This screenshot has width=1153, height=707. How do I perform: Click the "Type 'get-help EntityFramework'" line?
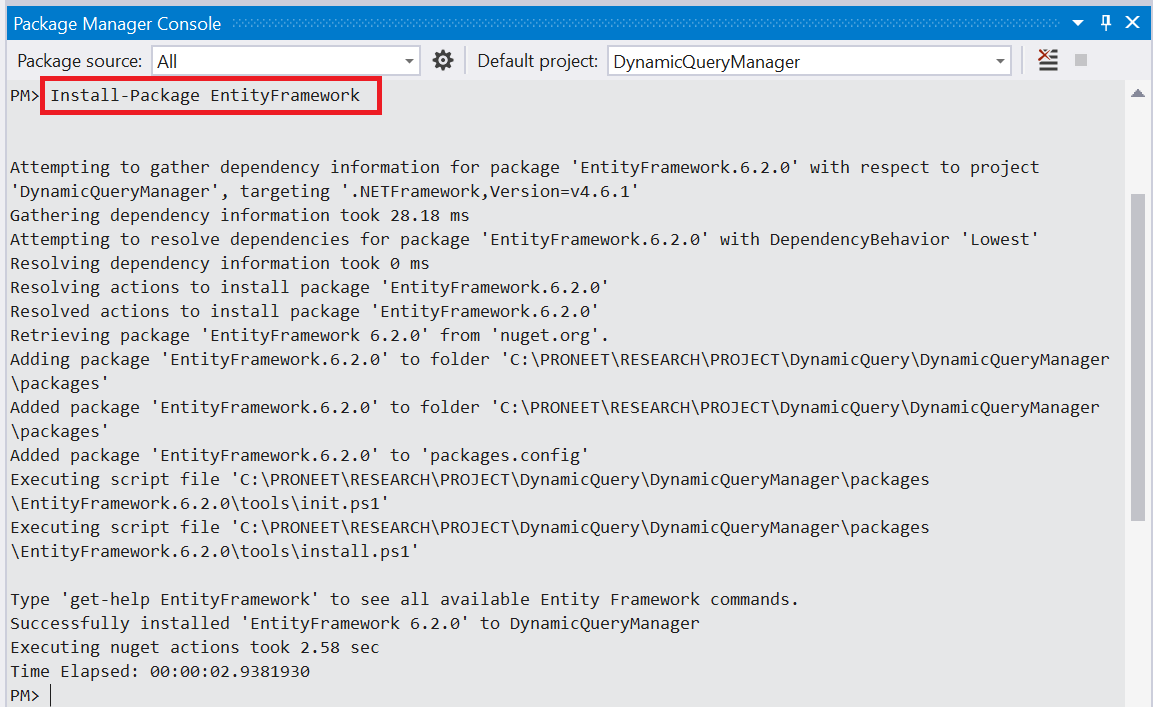click(404, 600)
